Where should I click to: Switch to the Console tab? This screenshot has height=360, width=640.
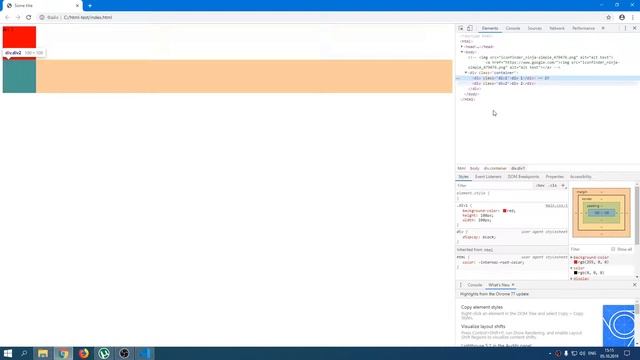click(513, 28)
